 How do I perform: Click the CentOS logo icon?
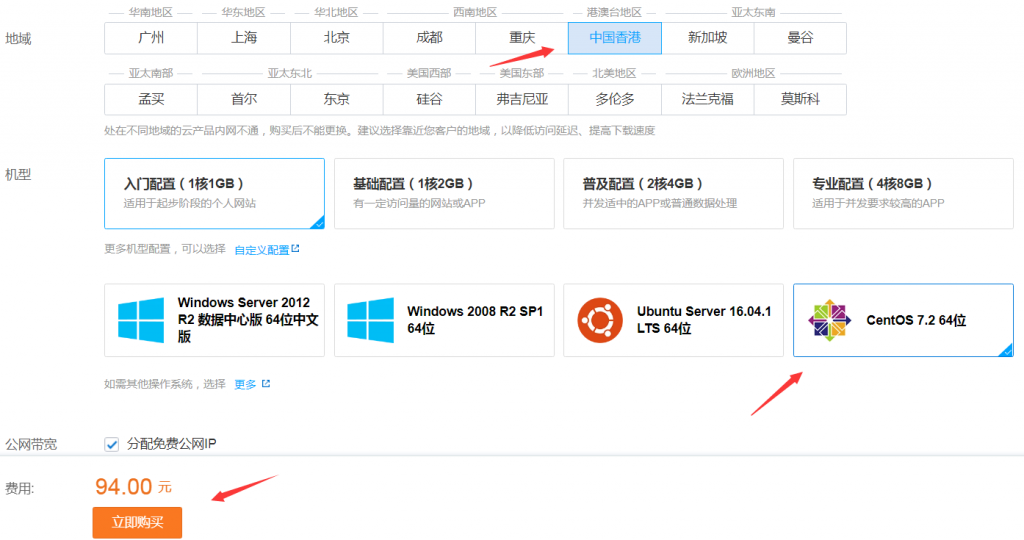click(829, 320)
